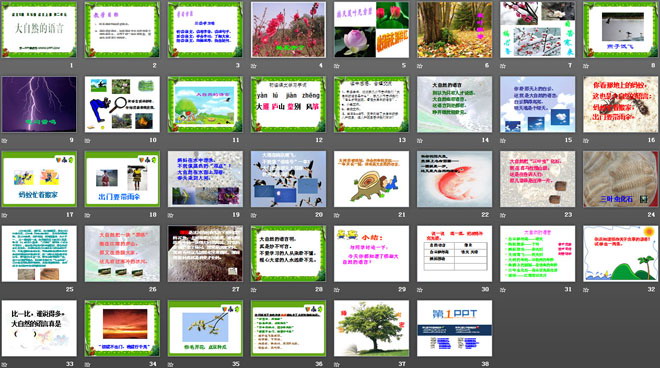
Task: Select slide 9 lightning thumbnail
Action: (x=39, y=104)
